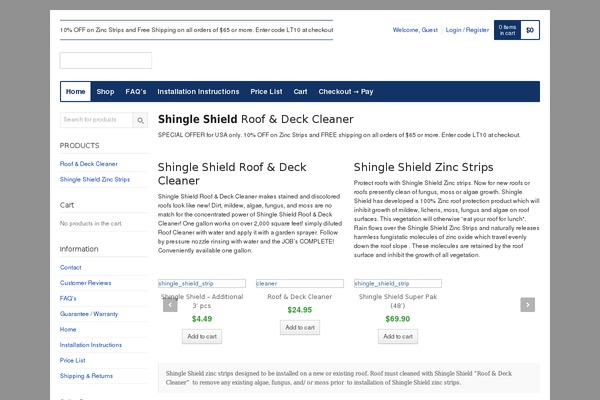The width and height of the screenshot is (600, 400).
Task: Click the $0 cart total
Action: pos(530,30)
